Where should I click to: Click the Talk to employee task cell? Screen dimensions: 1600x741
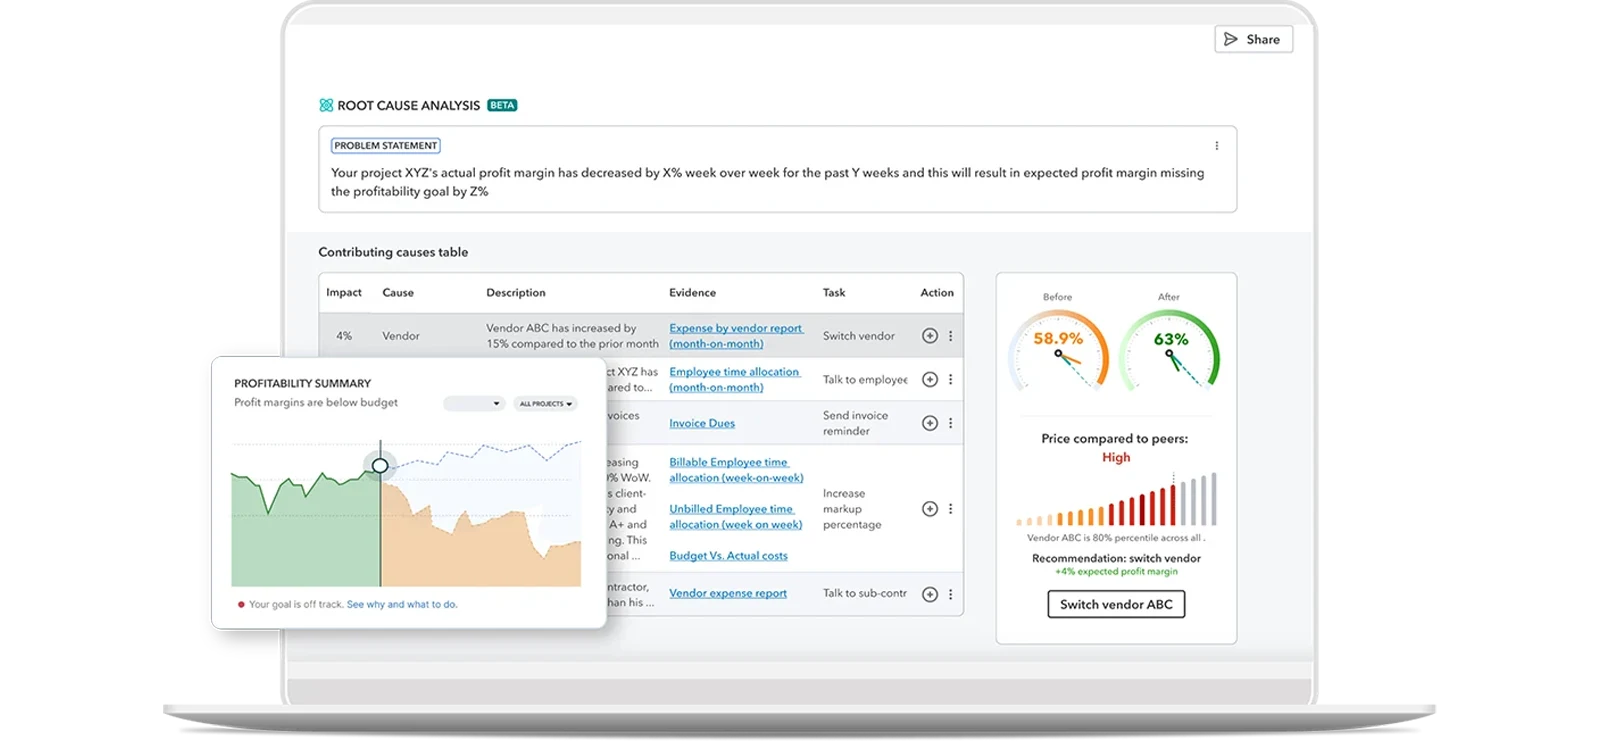[x=865, y=380]
